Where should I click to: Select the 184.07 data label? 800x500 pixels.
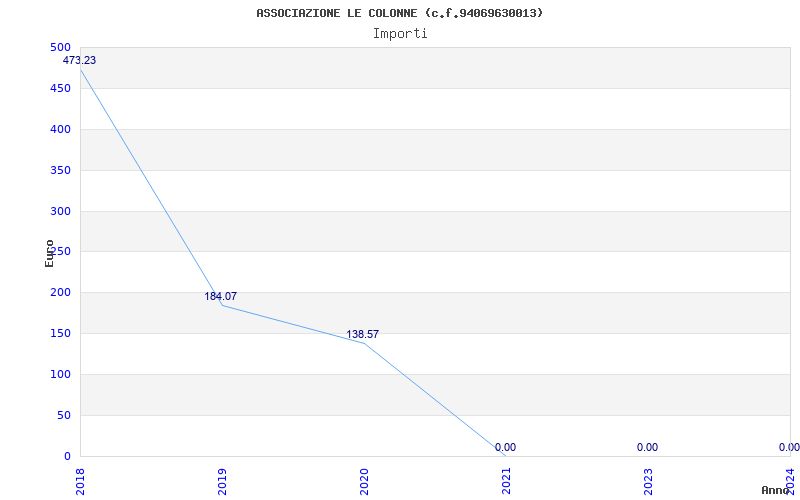[220, 296]
